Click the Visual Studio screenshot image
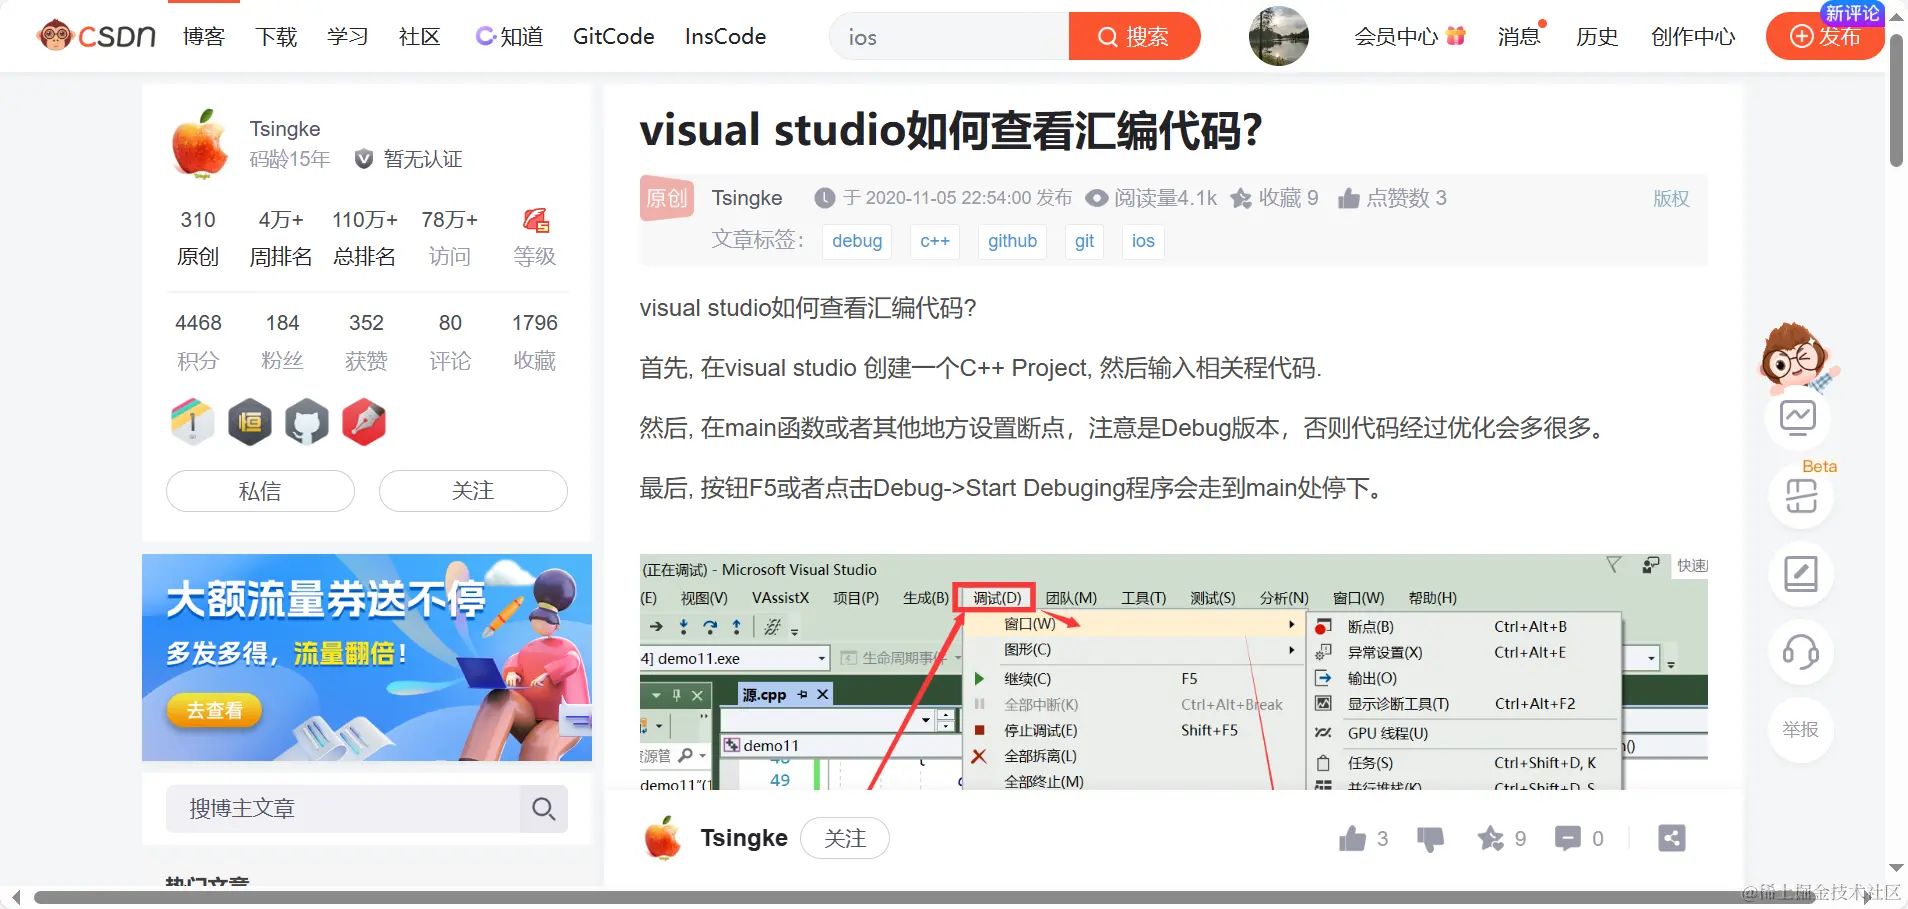The height and width of the screenshot is (909, 1908). click(1174, 672)
